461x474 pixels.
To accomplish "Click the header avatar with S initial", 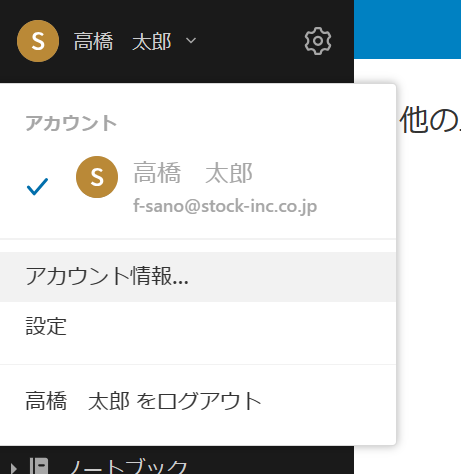I will (38, 41).
